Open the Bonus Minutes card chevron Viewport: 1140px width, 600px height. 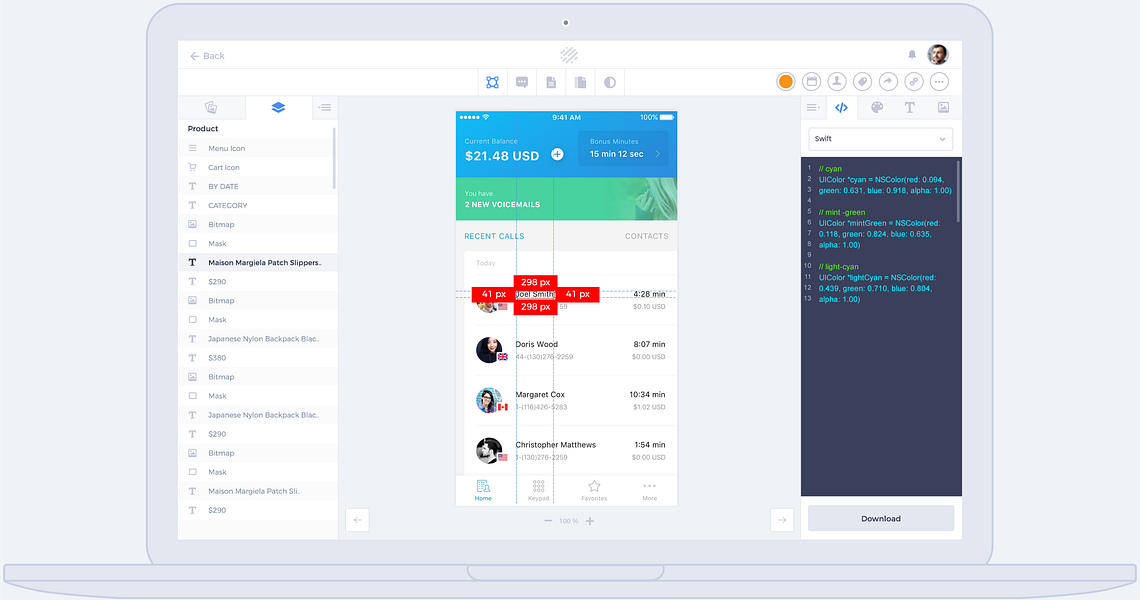click(x=658, y=154)
